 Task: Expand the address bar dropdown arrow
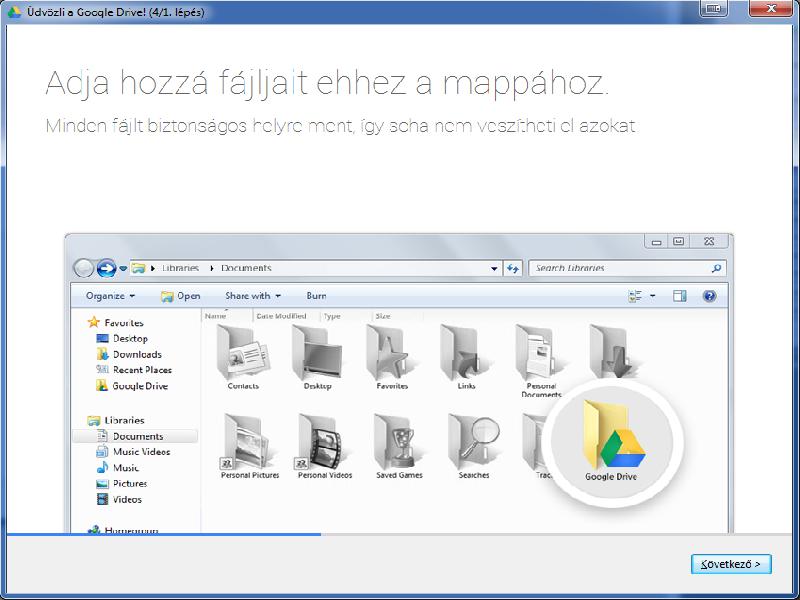click(x=494, y=268)
